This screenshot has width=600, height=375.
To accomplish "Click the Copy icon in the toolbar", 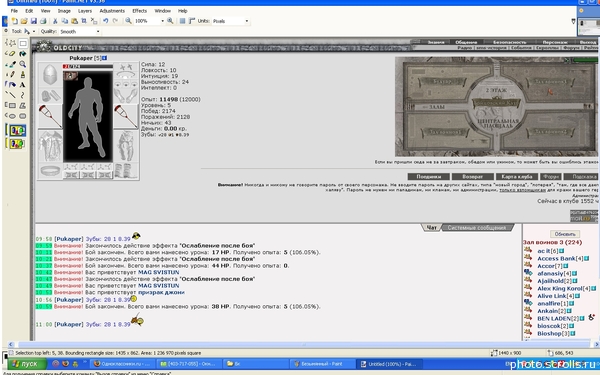I will (65, 21).
